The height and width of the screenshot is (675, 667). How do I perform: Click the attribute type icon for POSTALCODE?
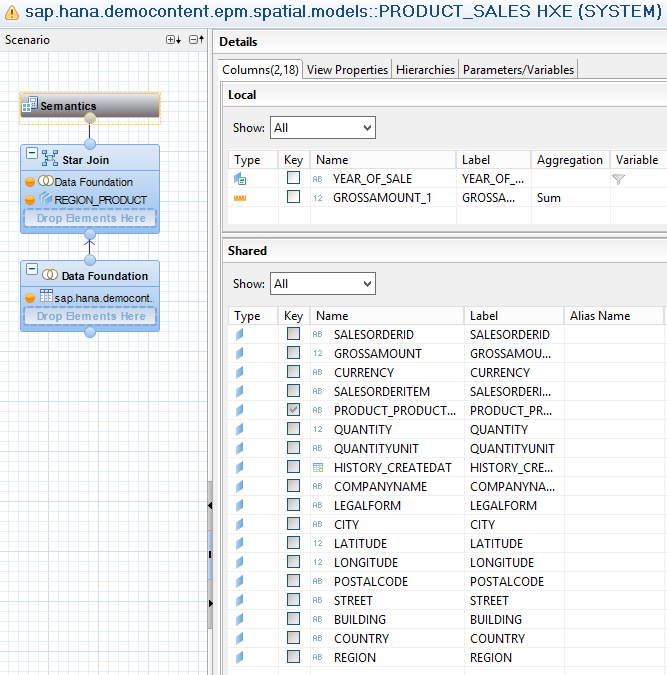(x=239, y=581)
